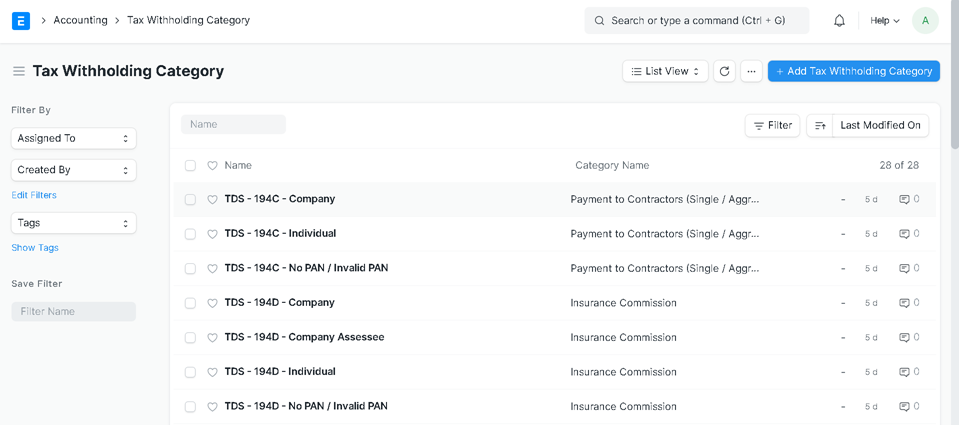Screen dimensions: 959x425
Task: Expand the Assigned To filter dropdown
Action: 73,138
